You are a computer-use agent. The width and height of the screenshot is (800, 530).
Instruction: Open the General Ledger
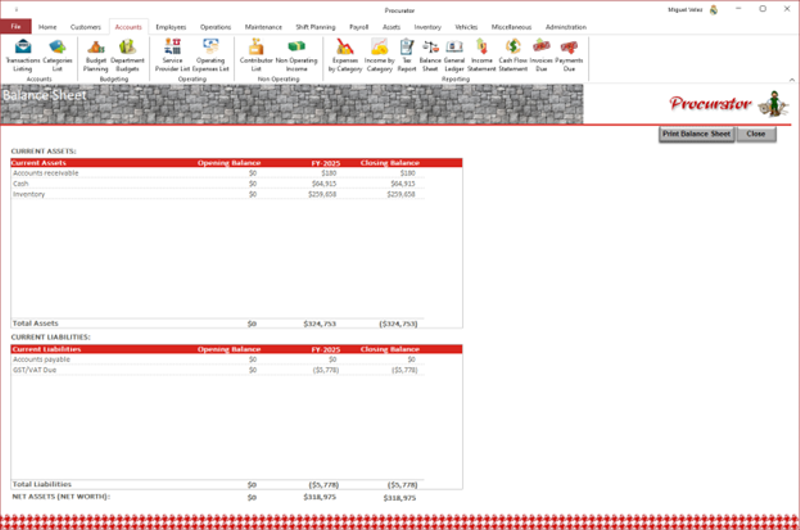pyautogui.click(x=455, y=53)
